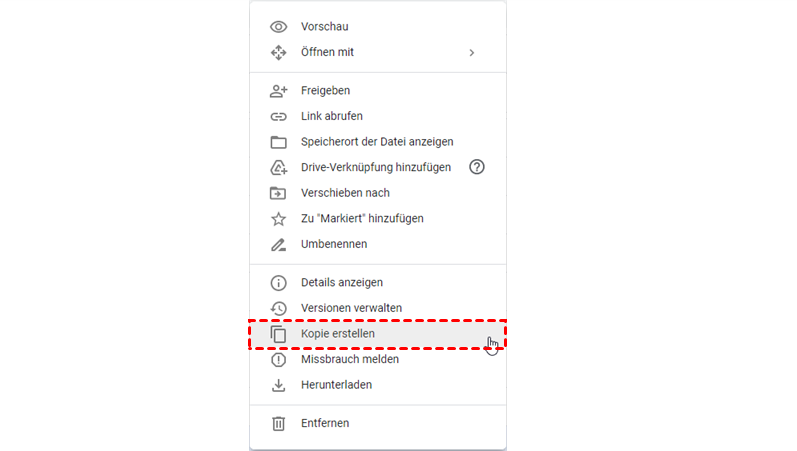Viewport: 797px width, 451px height.
Task: Click the pencil Umbenennen icon
Action: [x=279, y=244]
